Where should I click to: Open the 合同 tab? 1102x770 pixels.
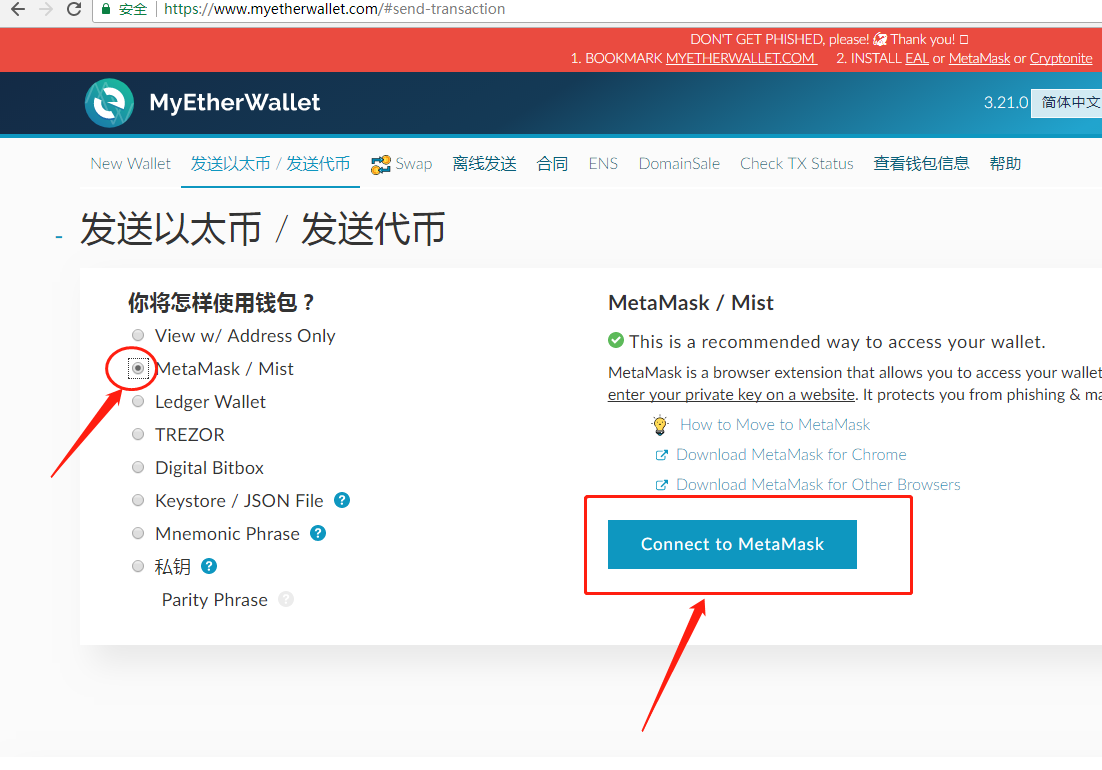point(552,164)
